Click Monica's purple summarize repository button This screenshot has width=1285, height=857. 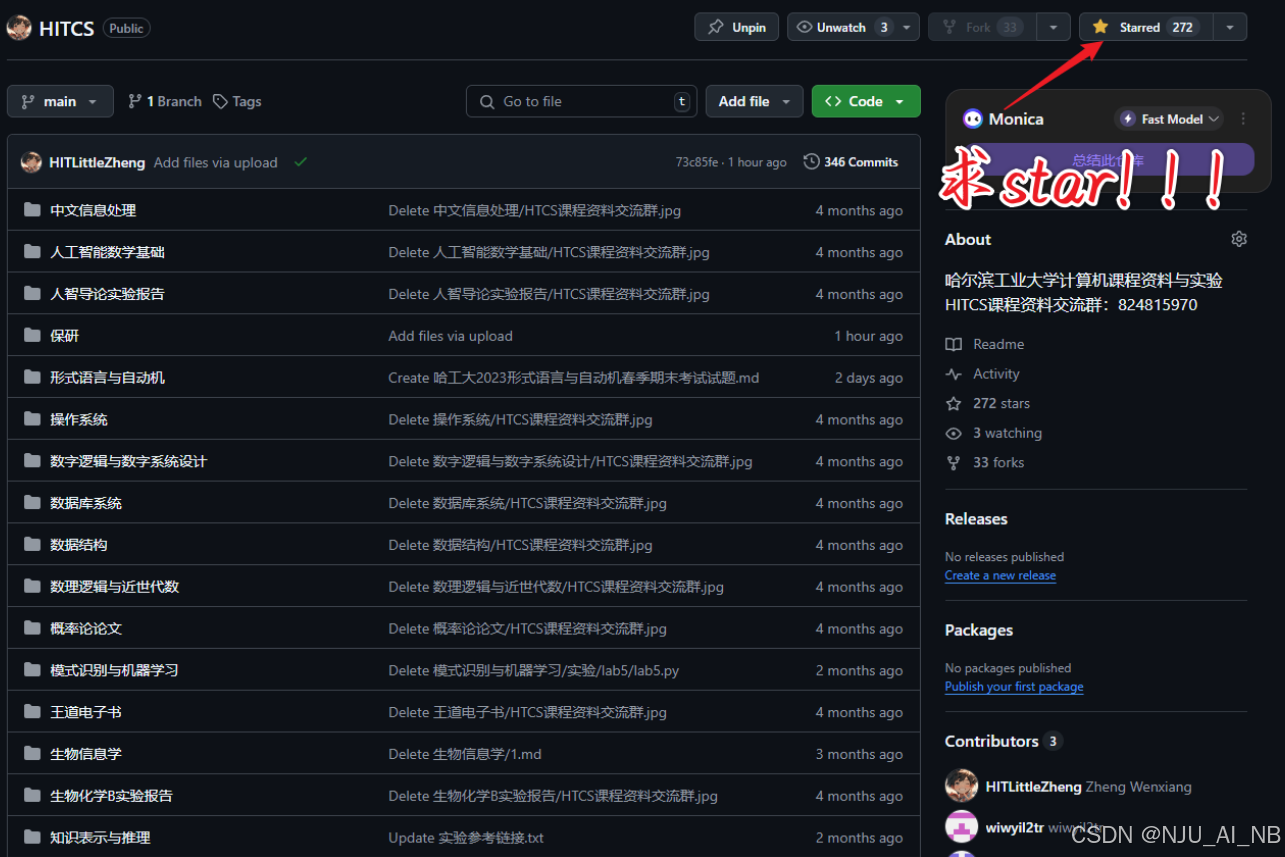click(1108, 160)
